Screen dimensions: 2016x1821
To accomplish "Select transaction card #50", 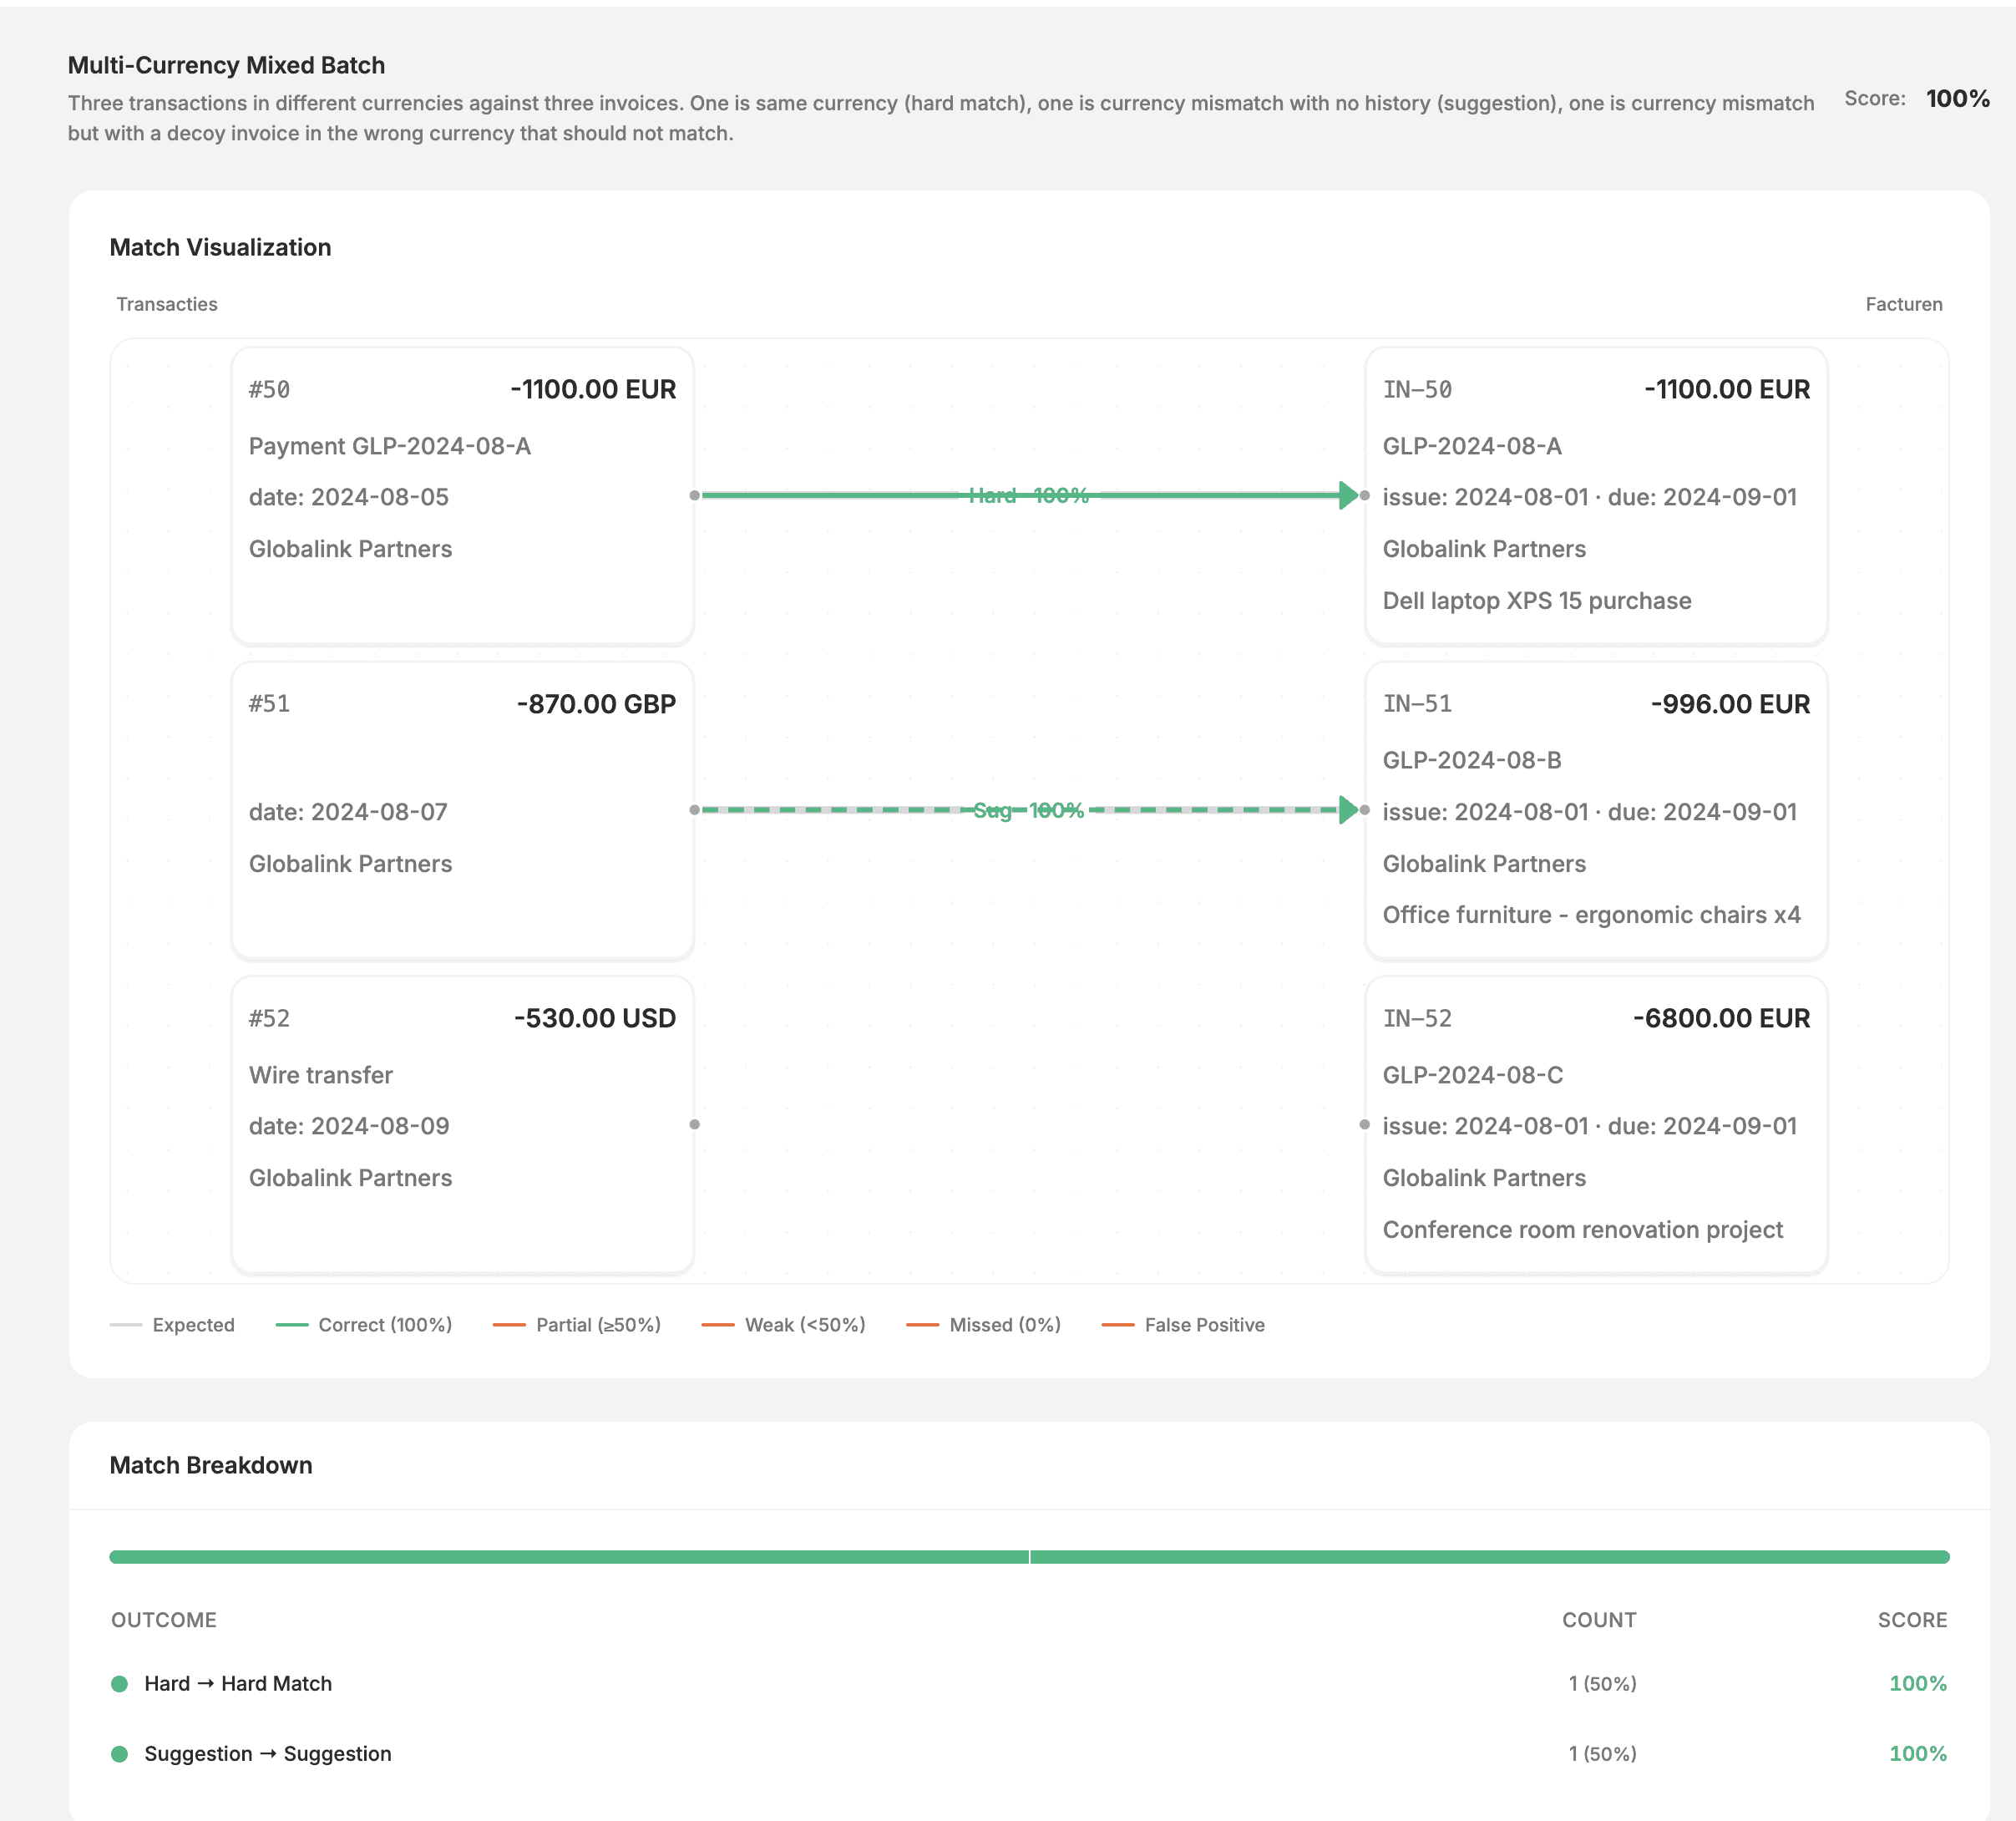I will coord(462,495).
